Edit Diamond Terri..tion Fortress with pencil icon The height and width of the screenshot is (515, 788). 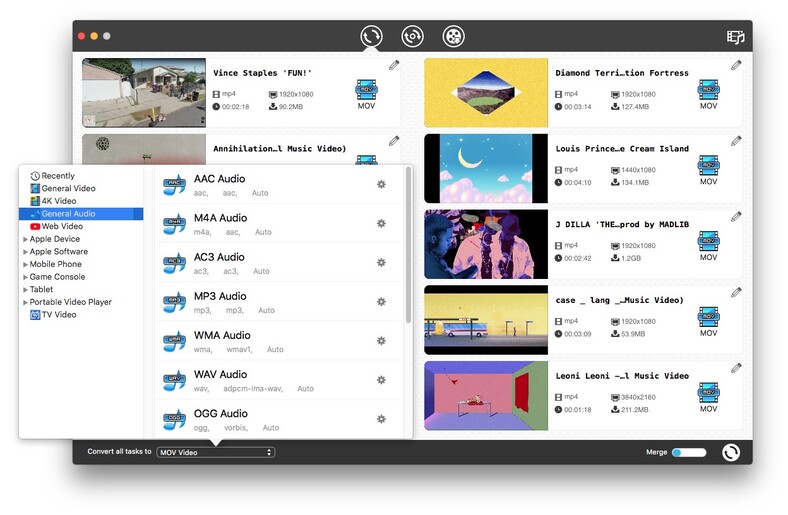[736, 65]
